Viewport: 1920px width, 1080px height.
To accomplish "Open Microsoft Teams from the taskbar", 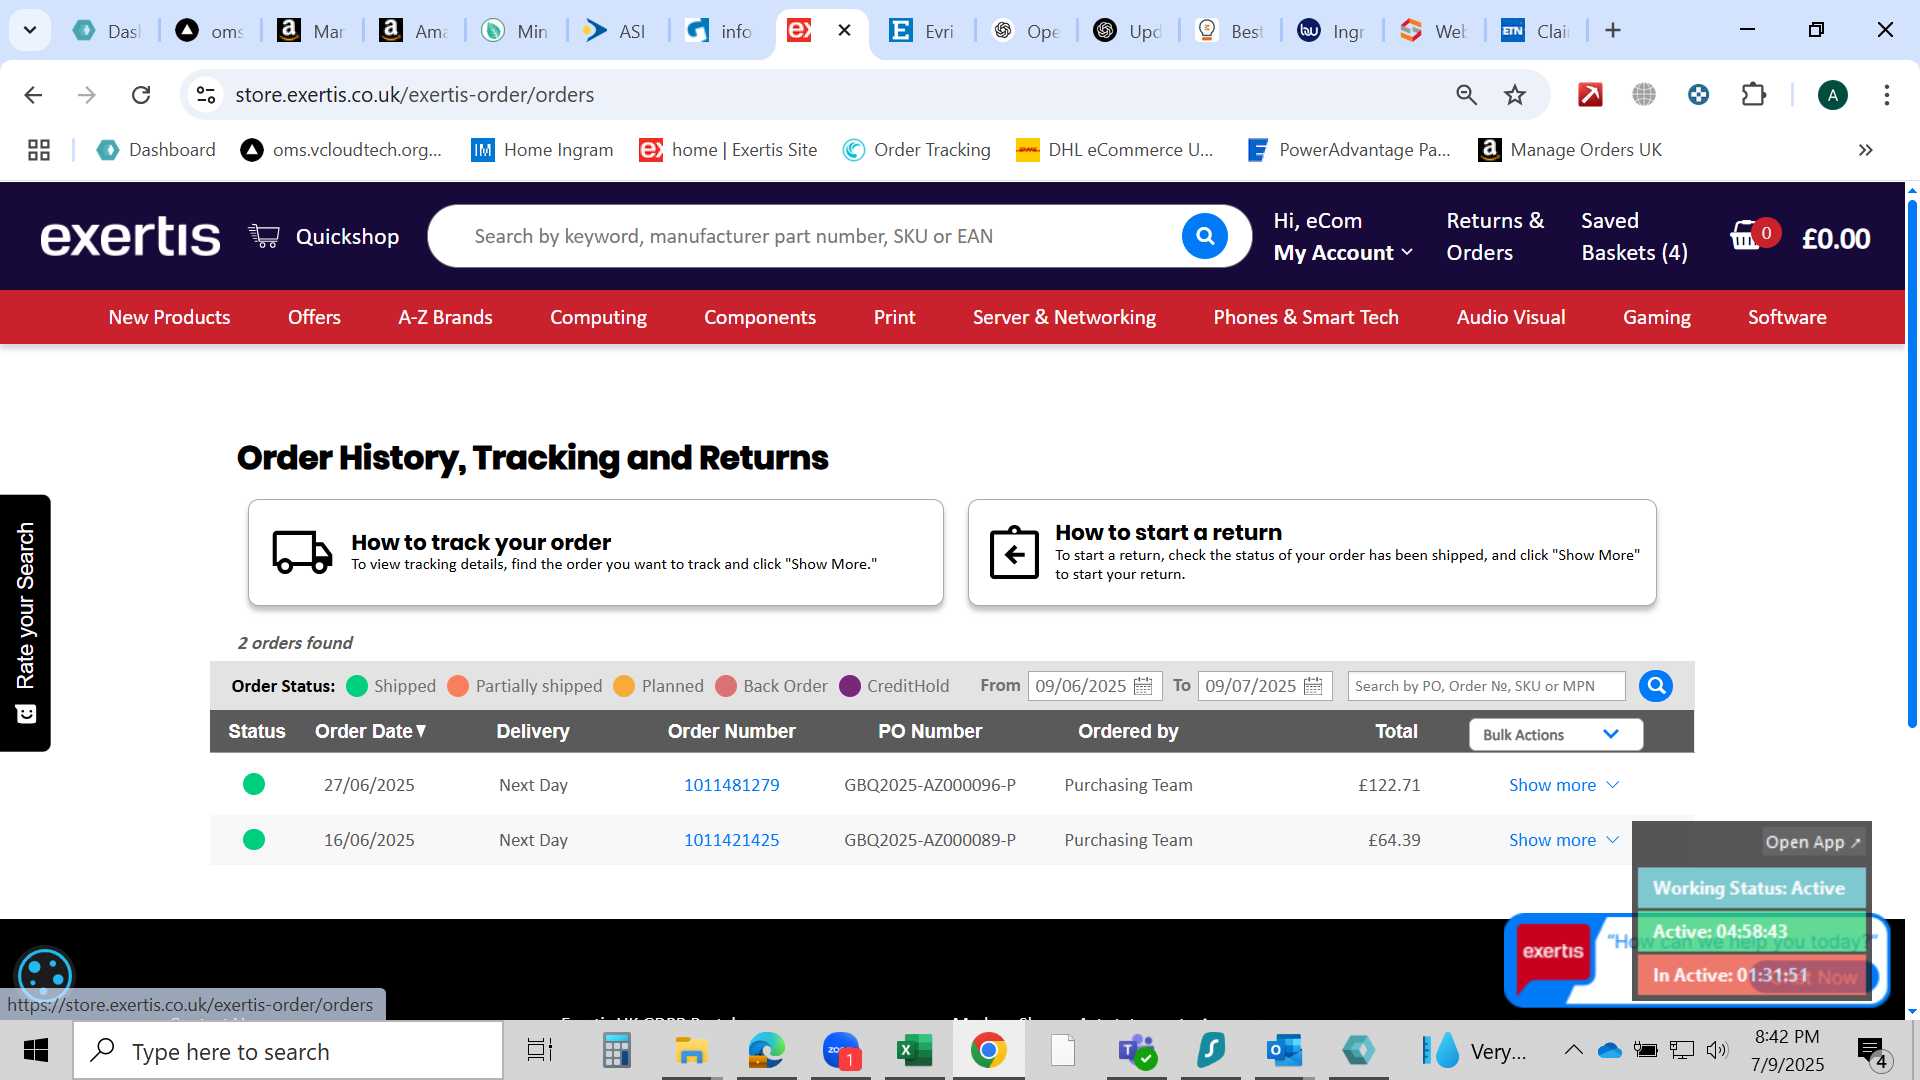I will [x=1136, y=1051].
